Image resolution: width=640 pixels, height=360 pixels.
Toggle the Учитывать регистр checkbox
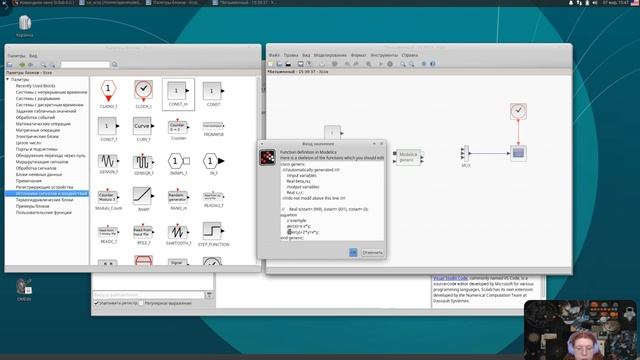tap(97, 303)
